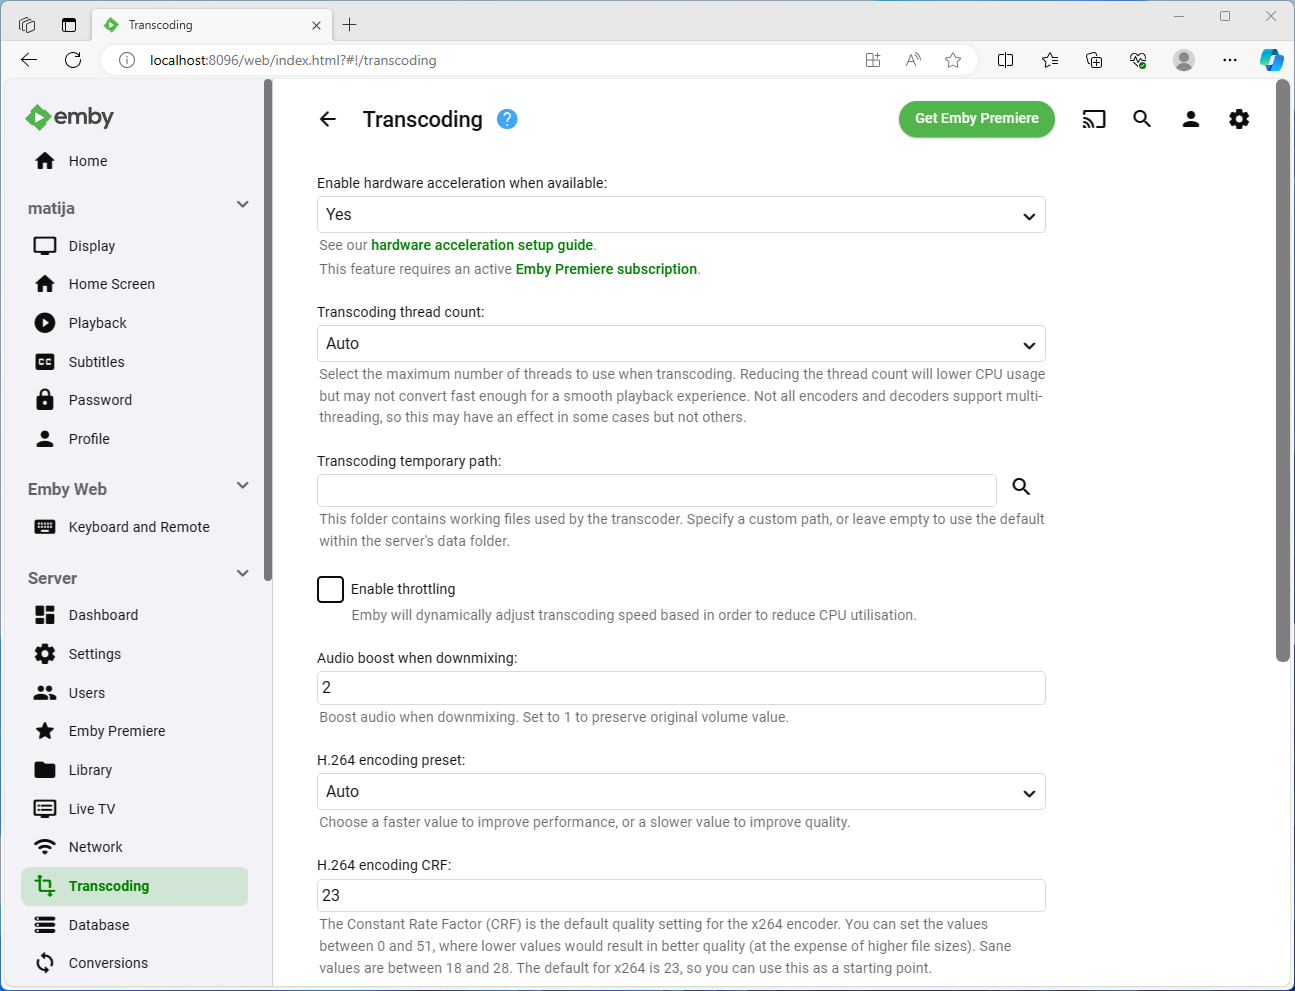Click the Profile person icon in sidebar
1295x991 pixels.
45,439
